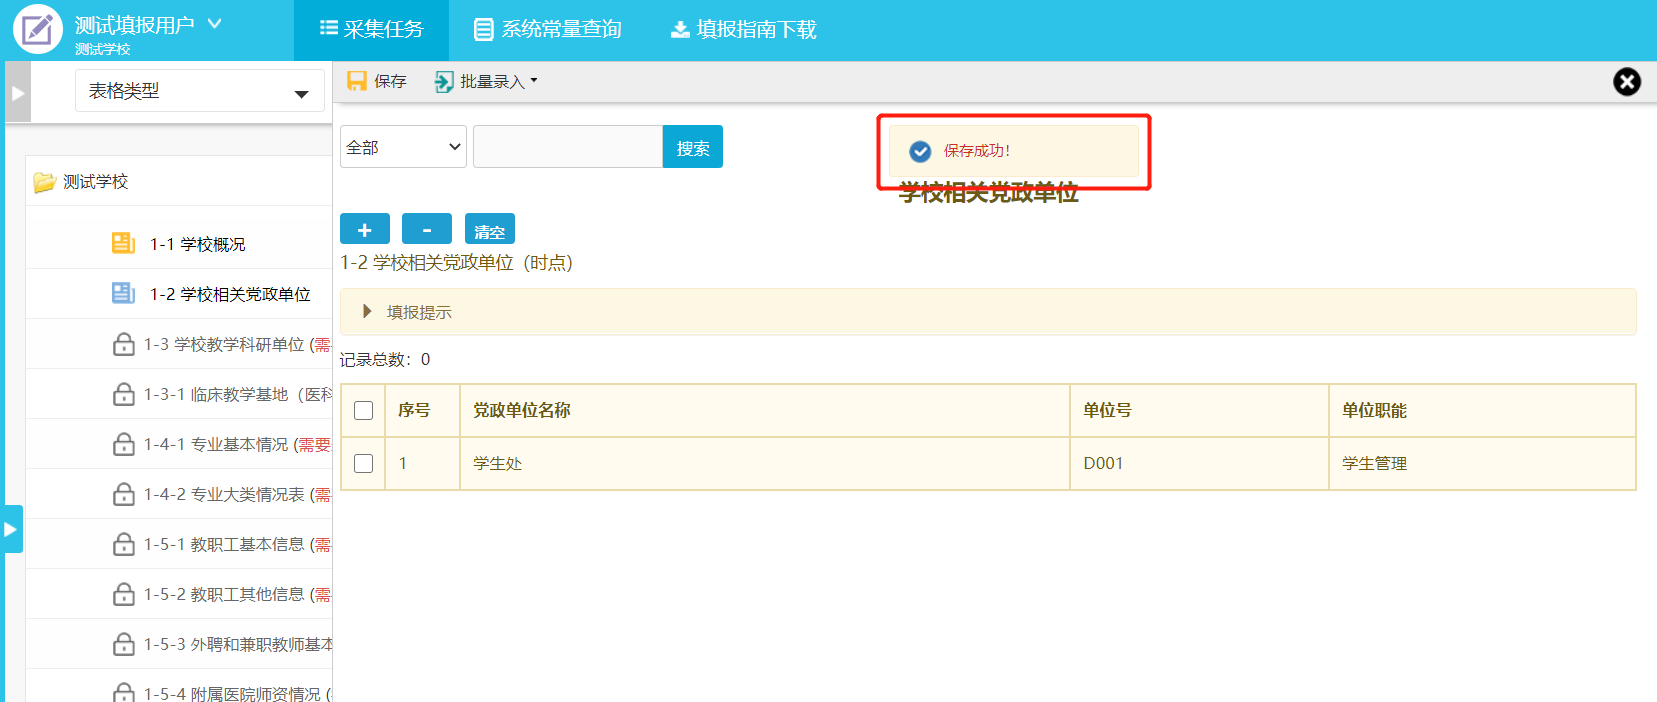Click the search text input field
Viewport: 1657px width, 702px height.
[567, 147]
